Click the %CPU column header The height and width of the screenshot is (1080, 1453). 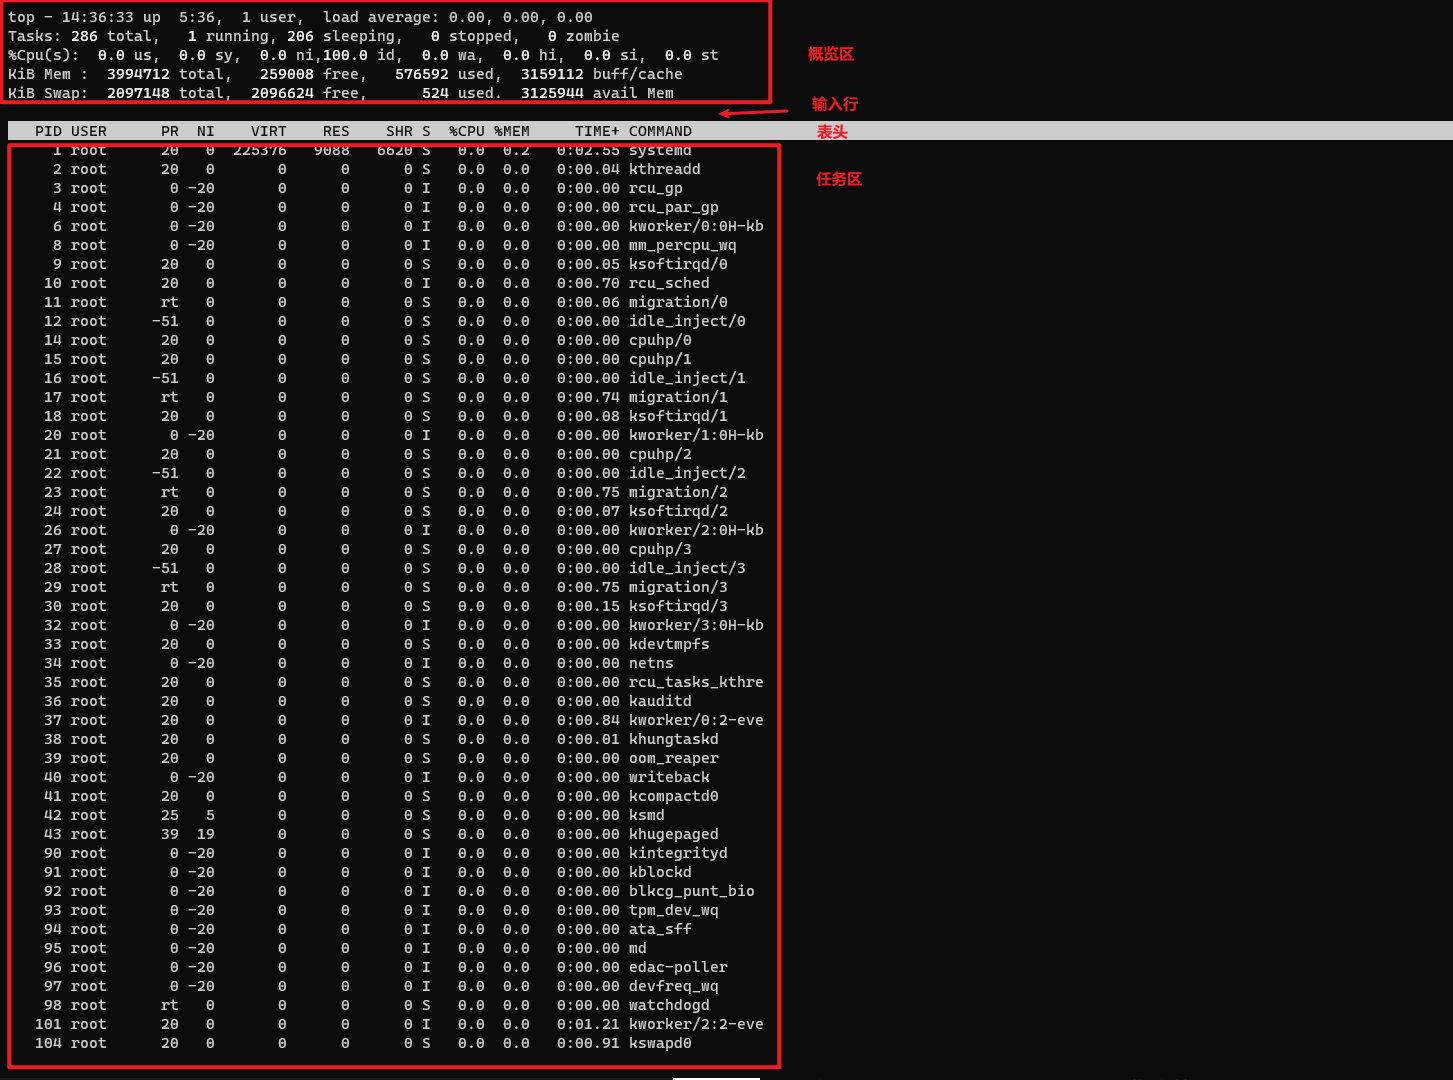[x=467, y=131]
